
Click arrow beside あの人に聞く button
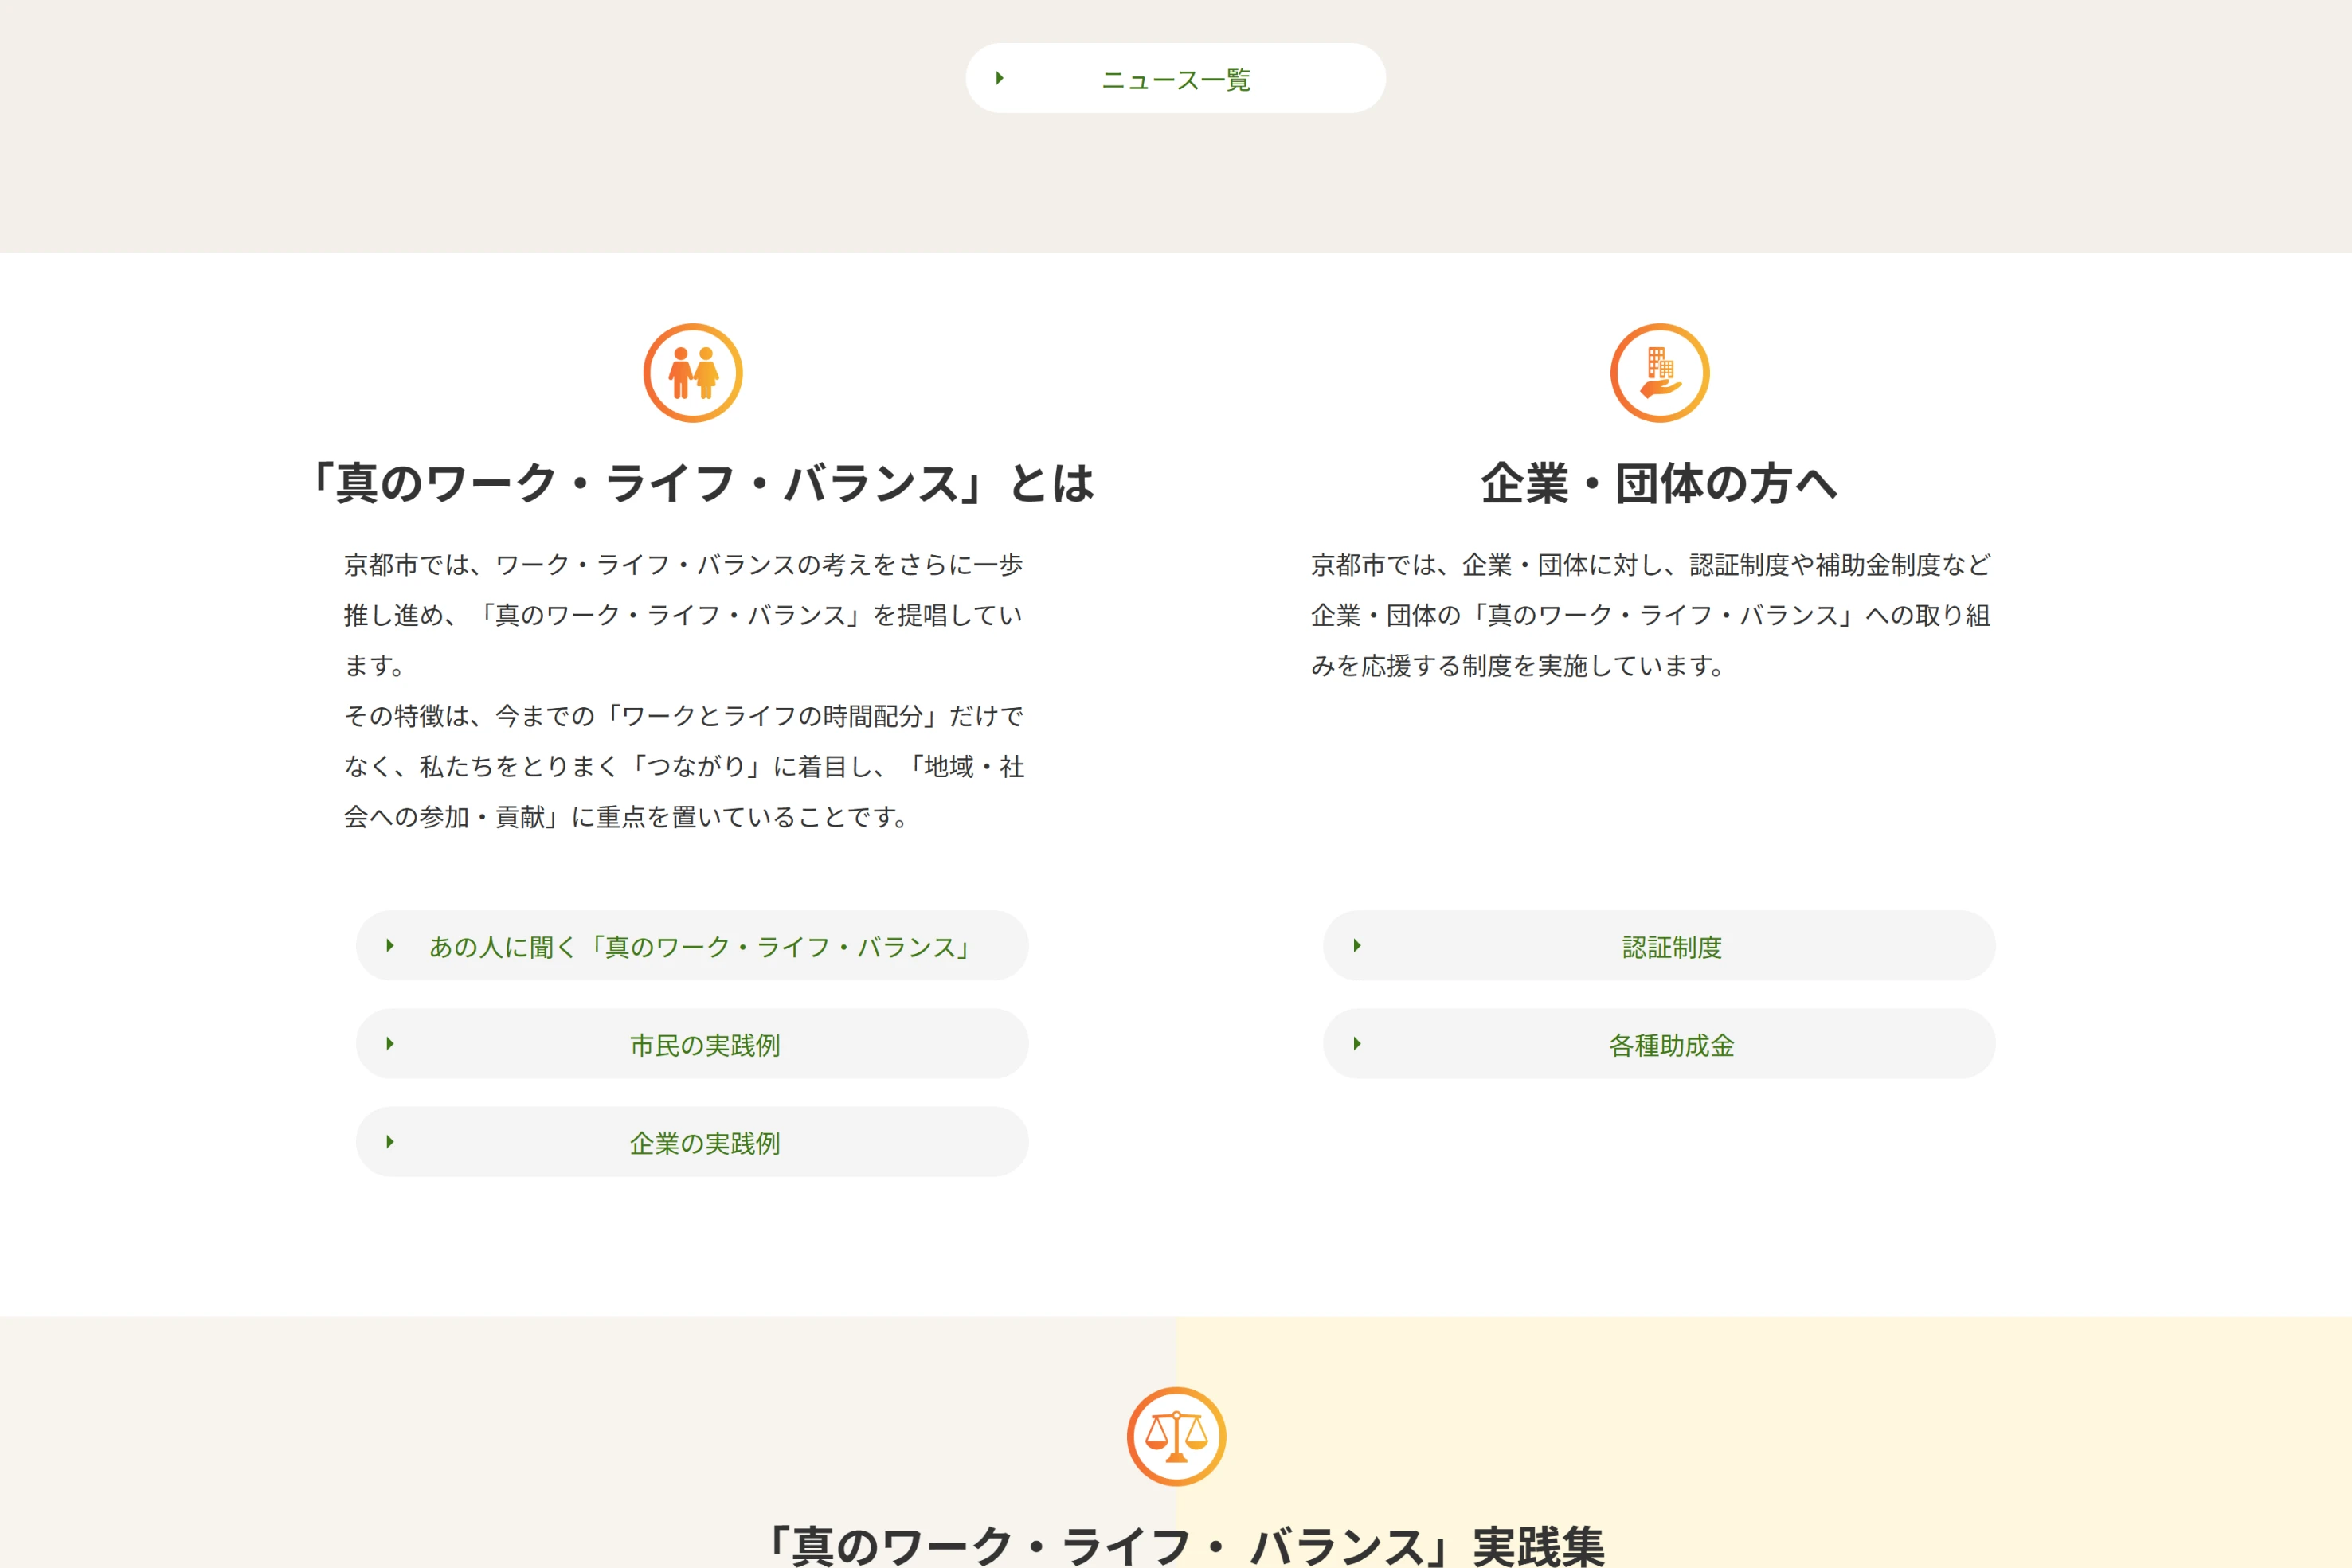point(390,945)
